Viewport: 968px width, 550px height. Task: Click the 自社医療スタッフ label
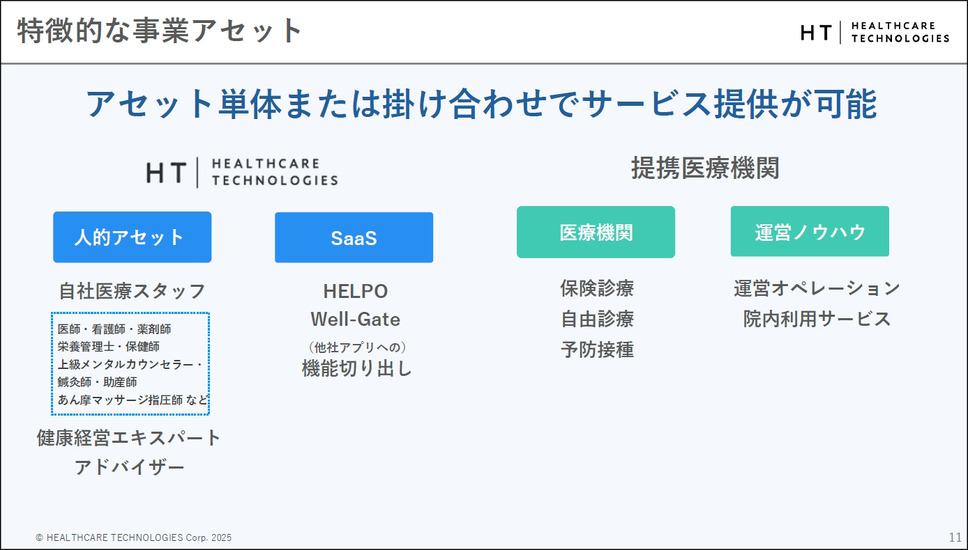click(x=132, y=291)
